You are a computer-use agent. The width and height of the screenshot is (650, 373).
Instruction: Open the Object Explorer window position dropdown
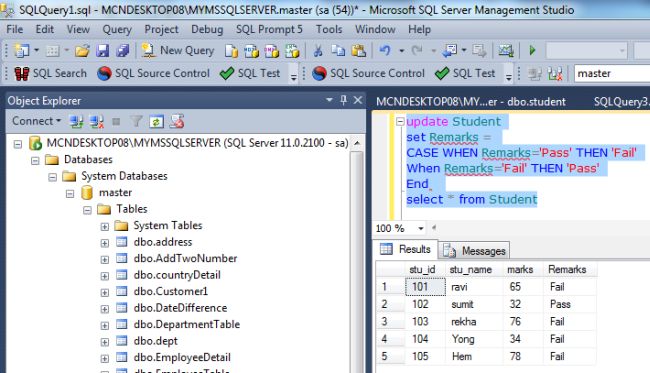click(x=329, y=100)
